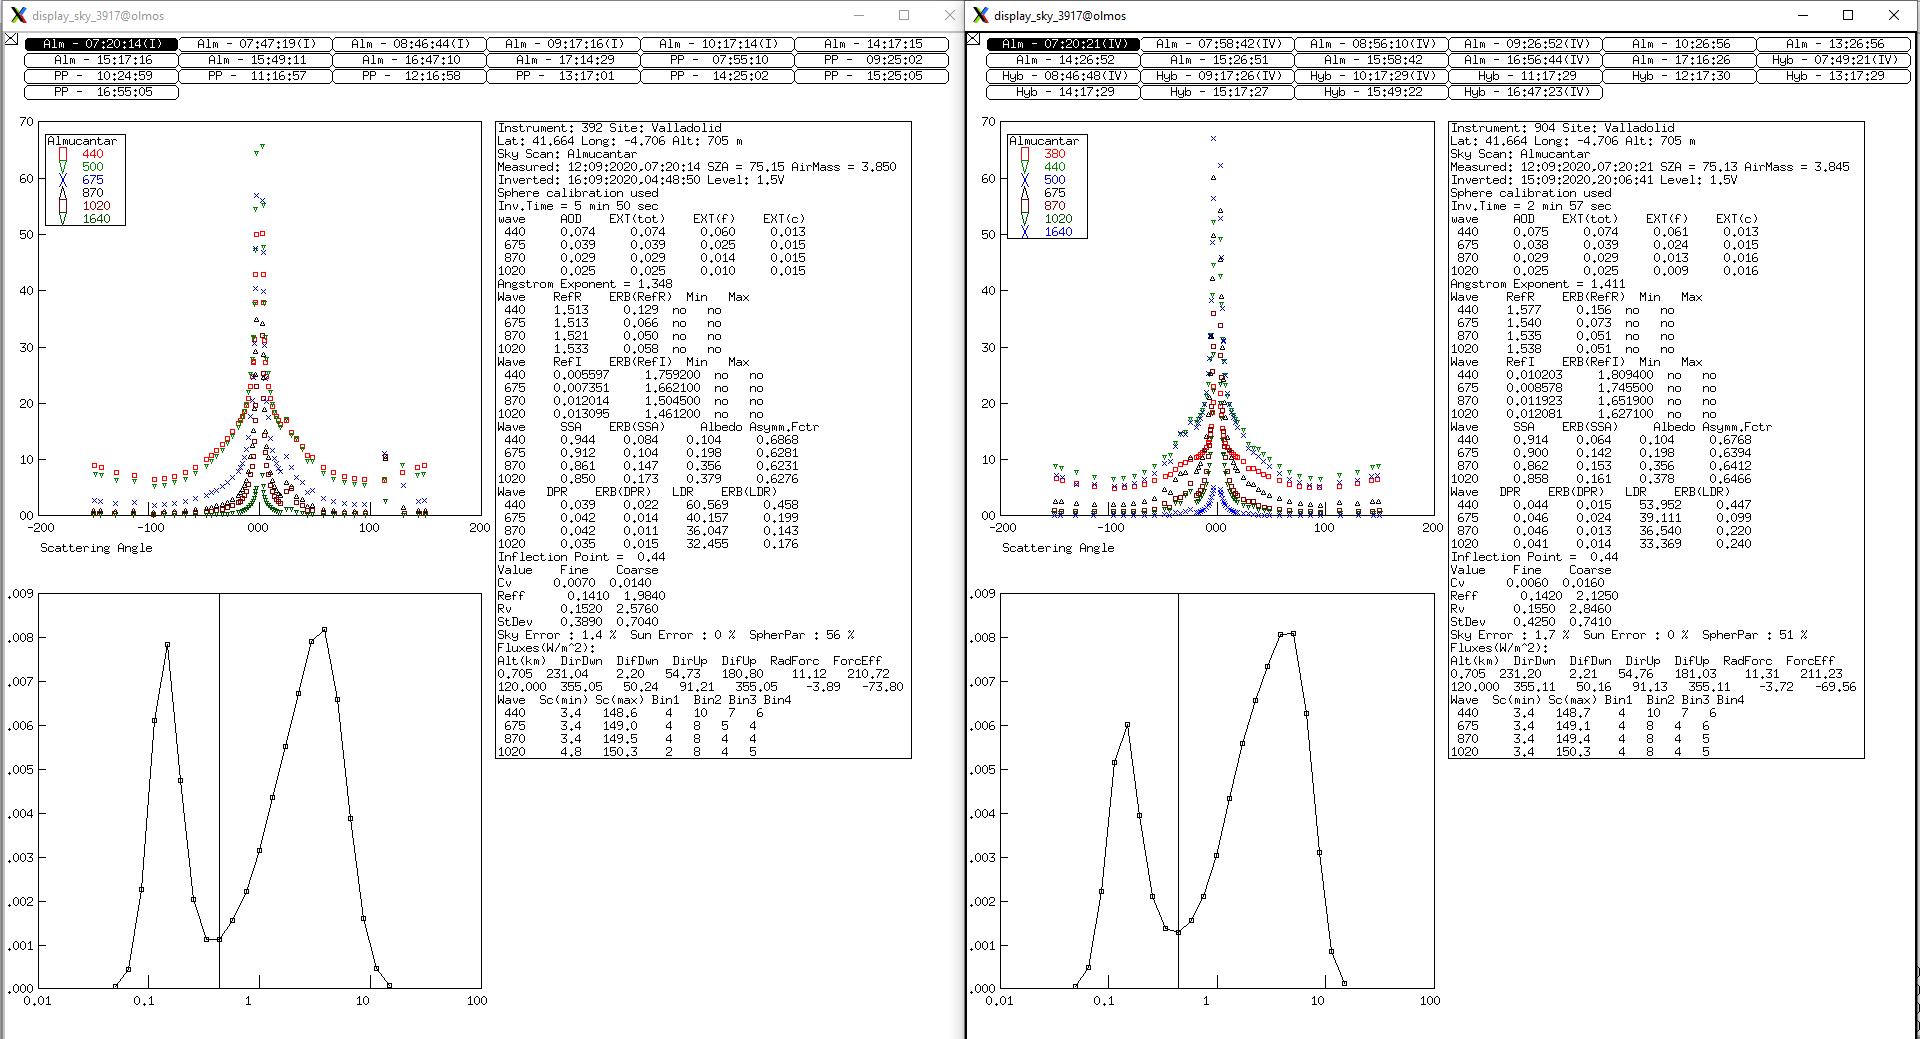Switch to the Hyb - 07:49:21(IV) scan

pyautogui.click(x=1833, y=60)
